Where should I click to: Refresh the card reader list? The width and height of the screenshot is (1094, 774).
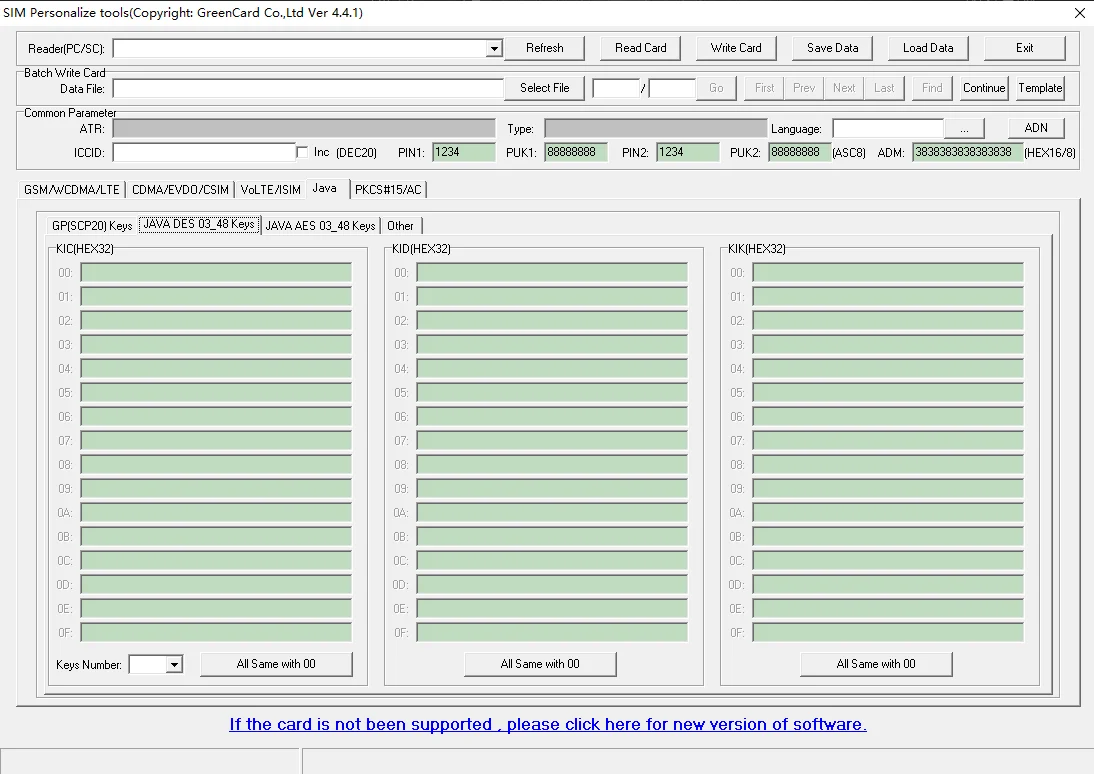point(544,48)
